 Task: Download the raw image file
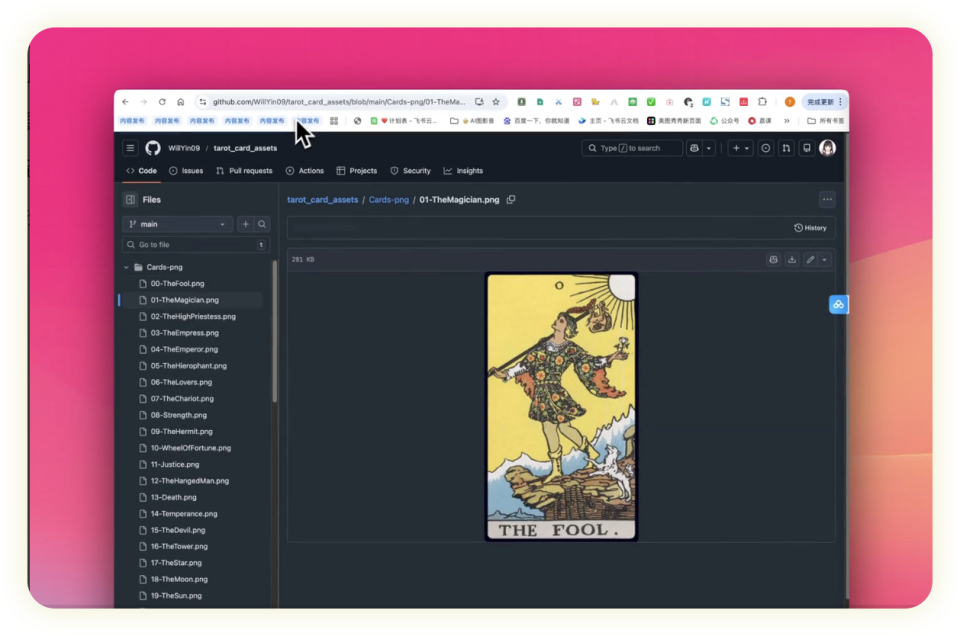pos(792,259)
